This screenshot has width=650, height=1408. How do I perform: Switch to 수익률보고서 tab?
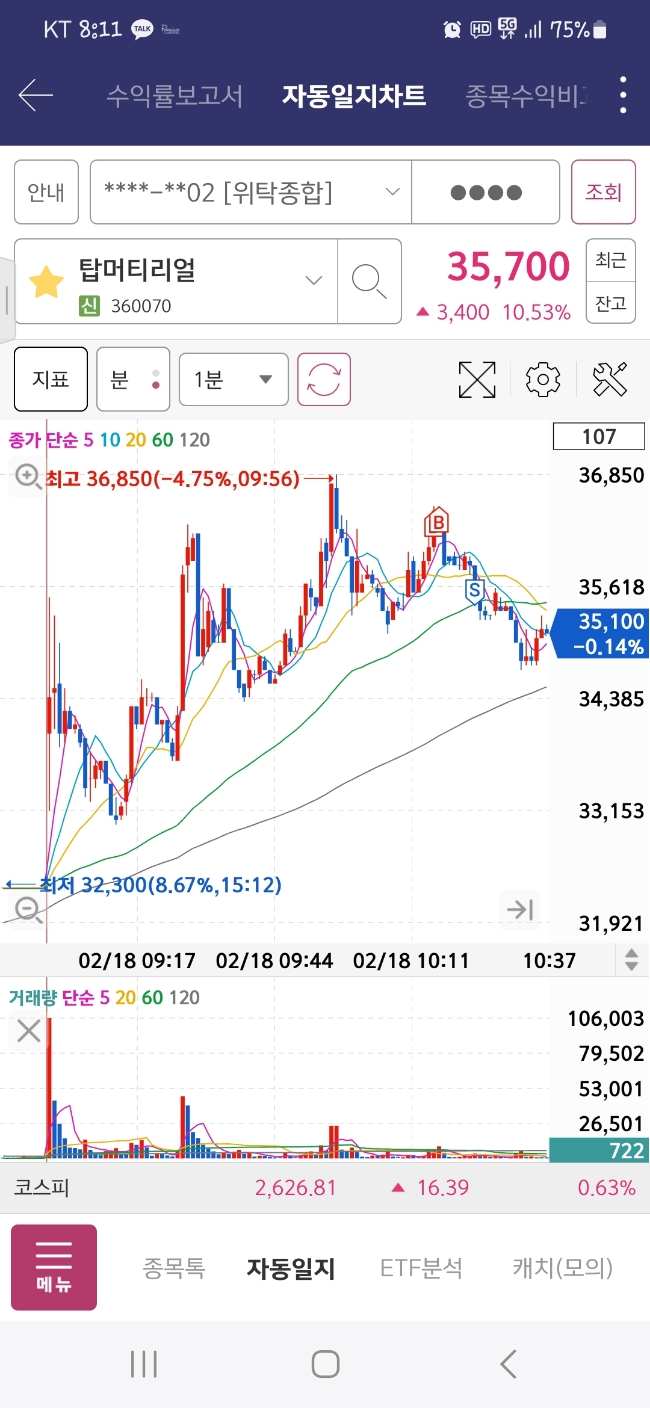174,96
